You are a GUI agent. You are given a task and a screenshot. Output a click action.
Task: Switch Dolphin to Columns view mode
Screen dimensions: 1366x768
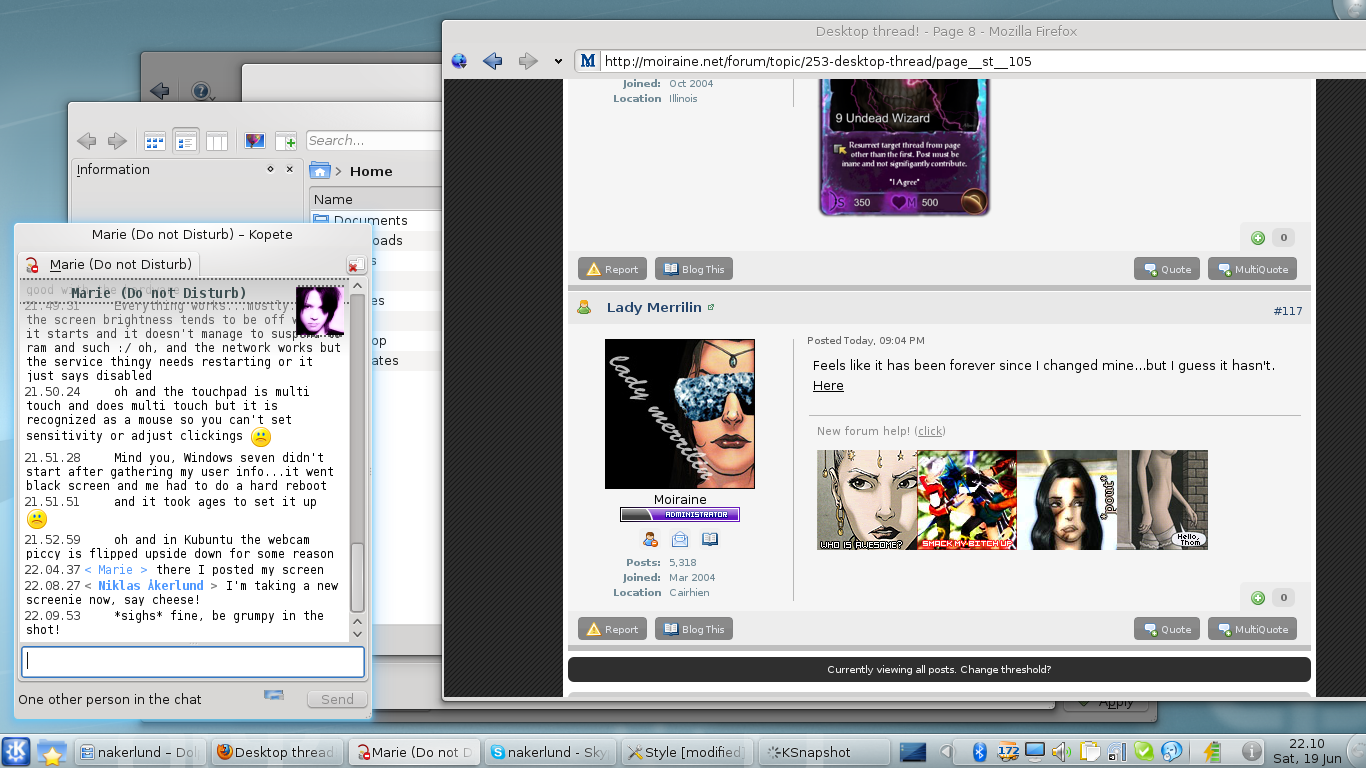pyautogui.click(x=217, y=141)
